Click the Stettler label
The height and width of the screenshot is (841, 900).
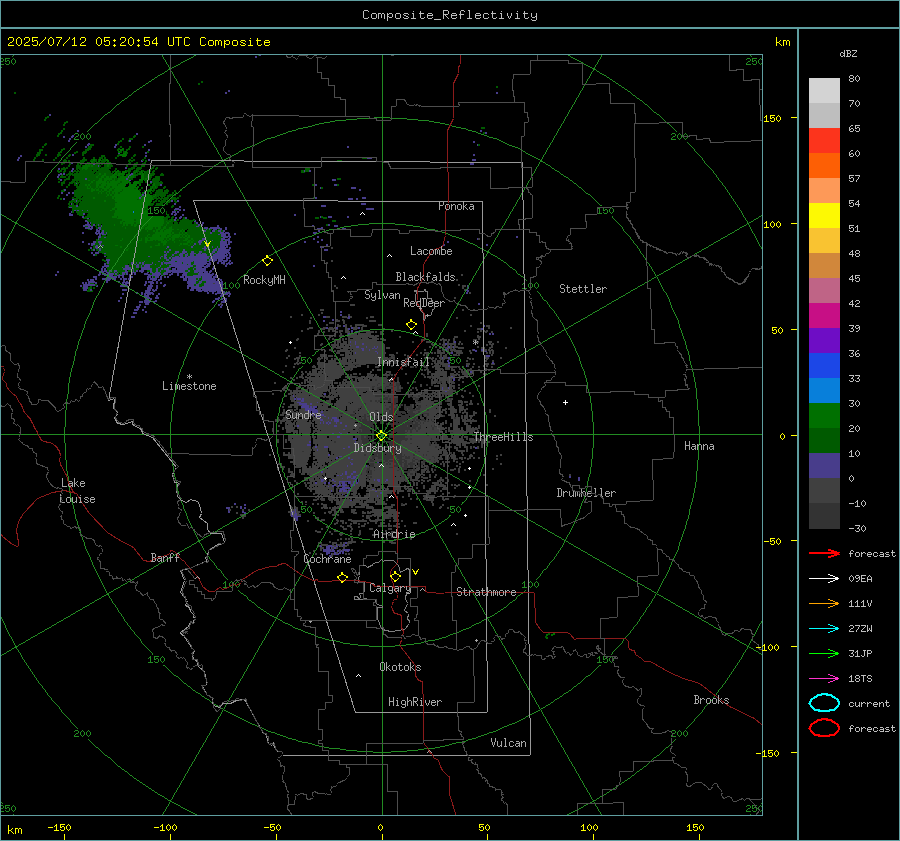pyautogui.click(x=583, y=289)
